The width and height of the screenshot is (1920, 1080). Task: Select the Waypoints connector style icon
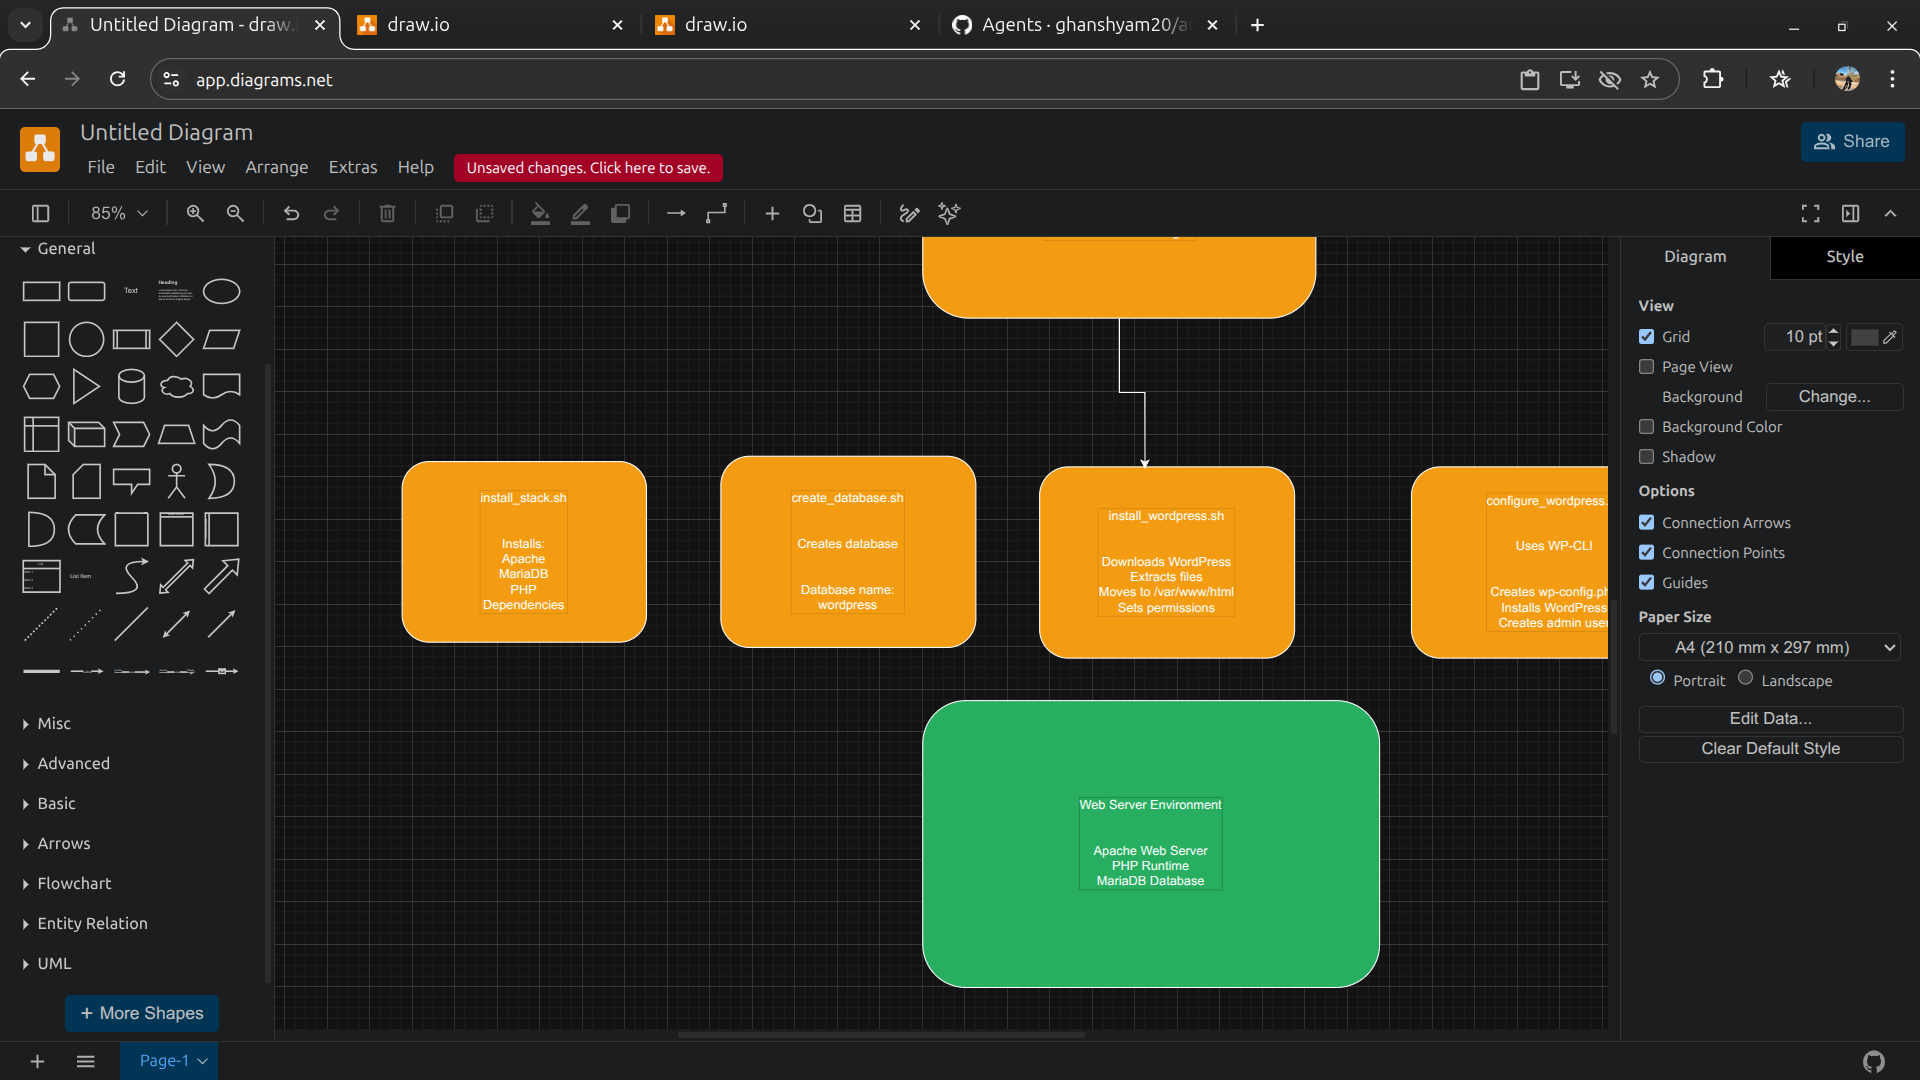(717, 213)
